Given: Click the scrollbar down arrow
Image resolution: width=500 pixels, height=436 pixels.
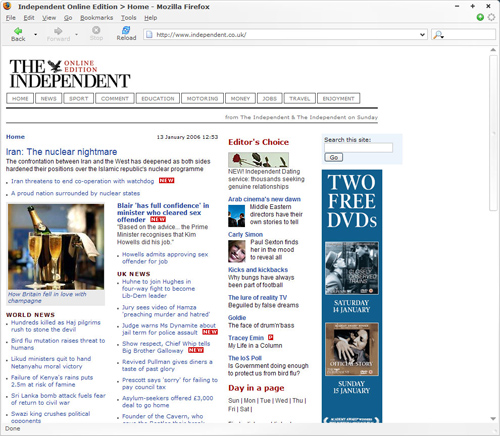Looking at the screenshot, I should (493, 418).
